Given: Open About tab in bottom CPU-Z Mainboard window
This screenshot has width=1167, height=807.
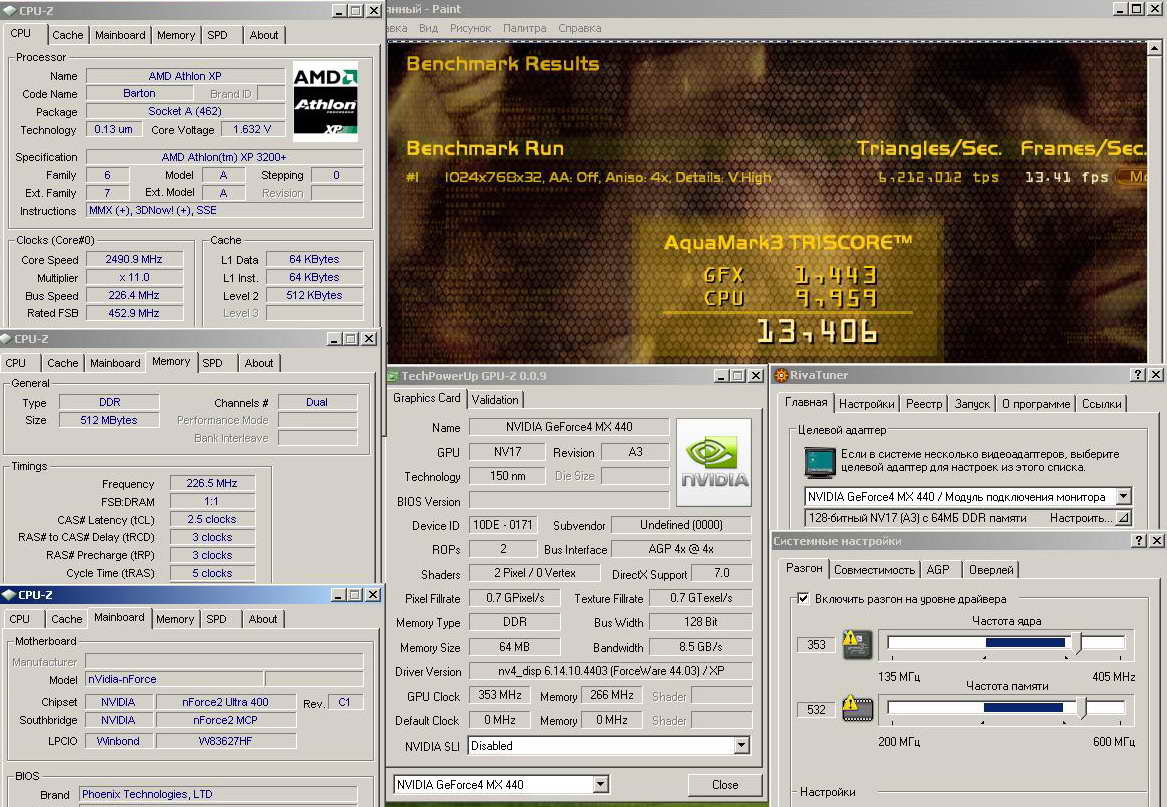Looking at the screenshot, I should [263, 619].
